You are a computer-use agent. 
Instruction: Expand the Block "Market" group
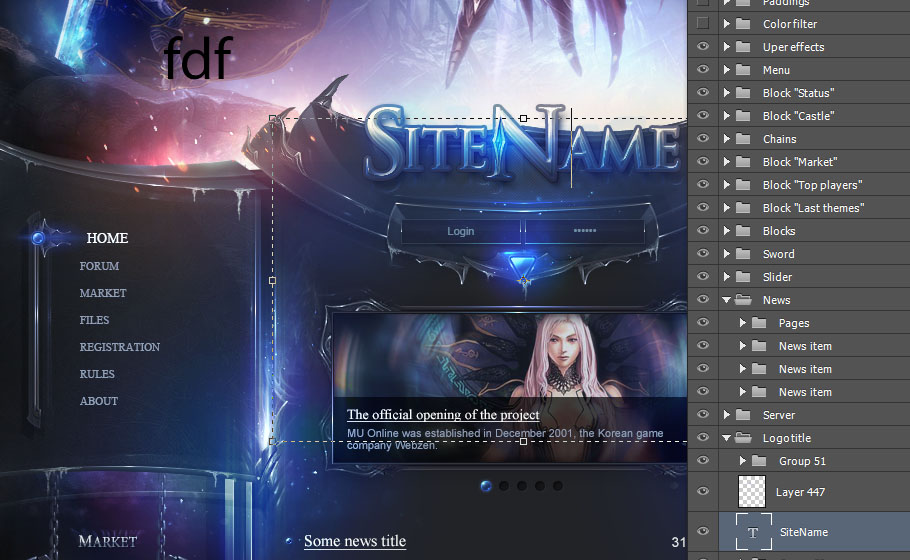(727, 162)
